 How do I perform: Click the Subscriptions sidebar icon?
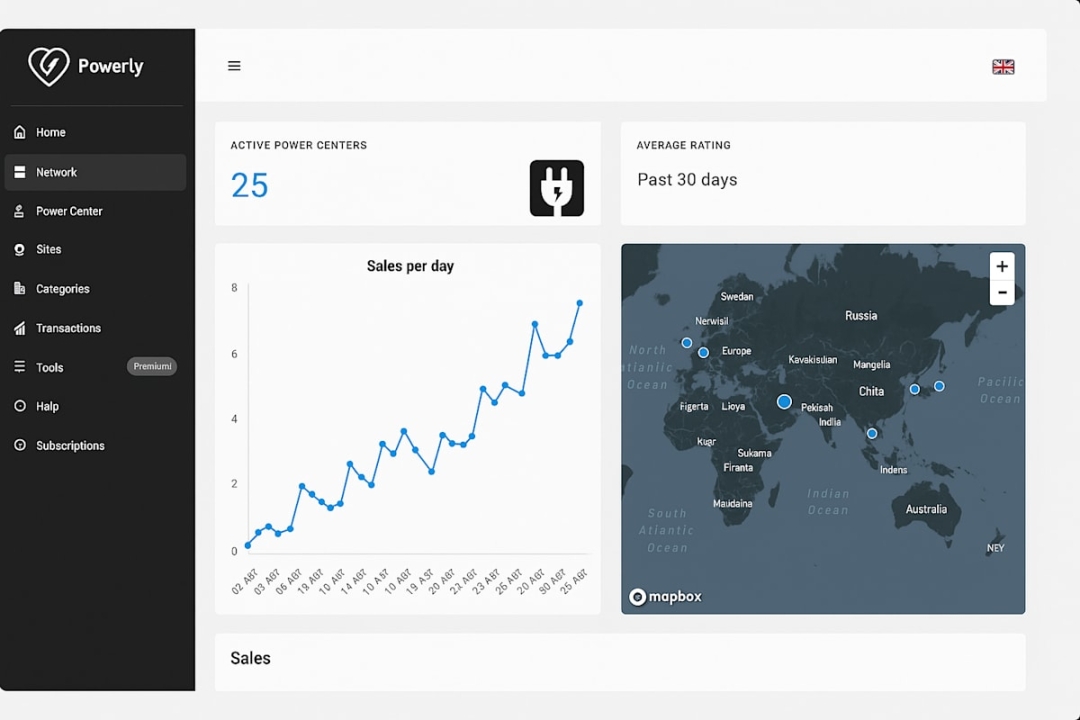click(x=20, y=445)
